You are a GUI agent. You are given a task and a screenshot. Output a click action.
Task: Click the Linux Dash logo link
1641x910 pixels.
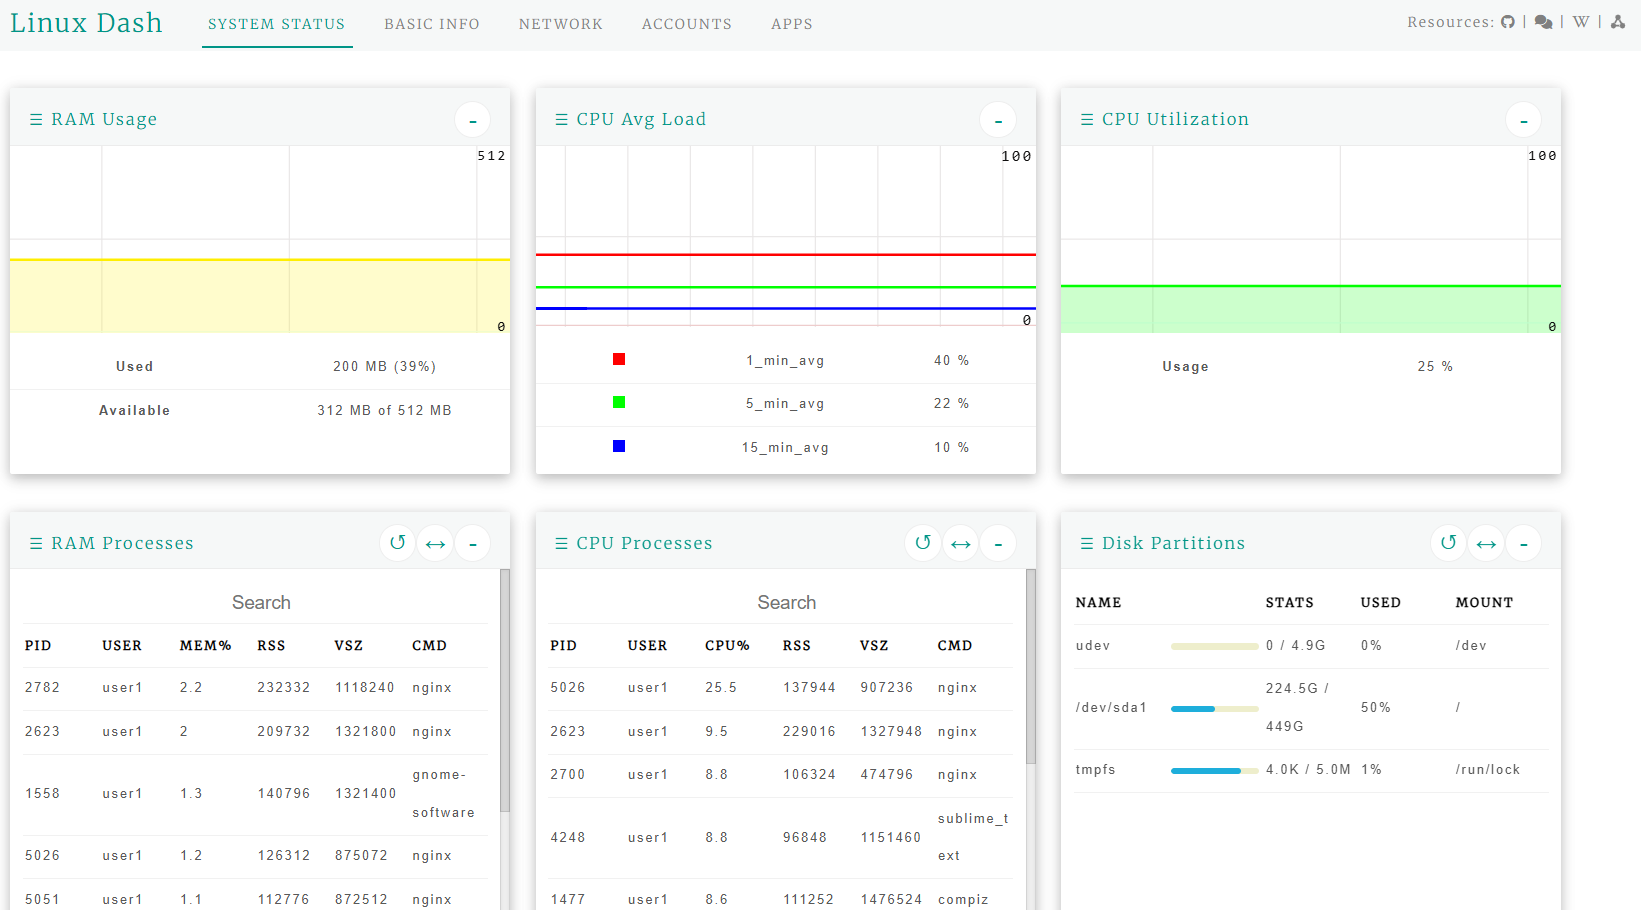(86, 23)
